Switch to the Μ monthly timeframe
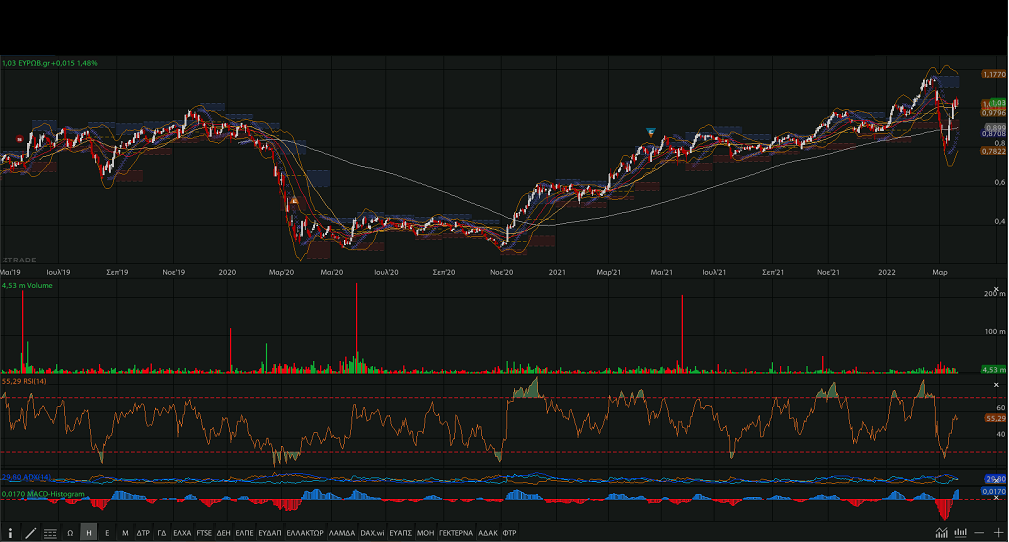The width and height of the screenshot is (1009, 542). pyautogui.click(x=125, y=533)
